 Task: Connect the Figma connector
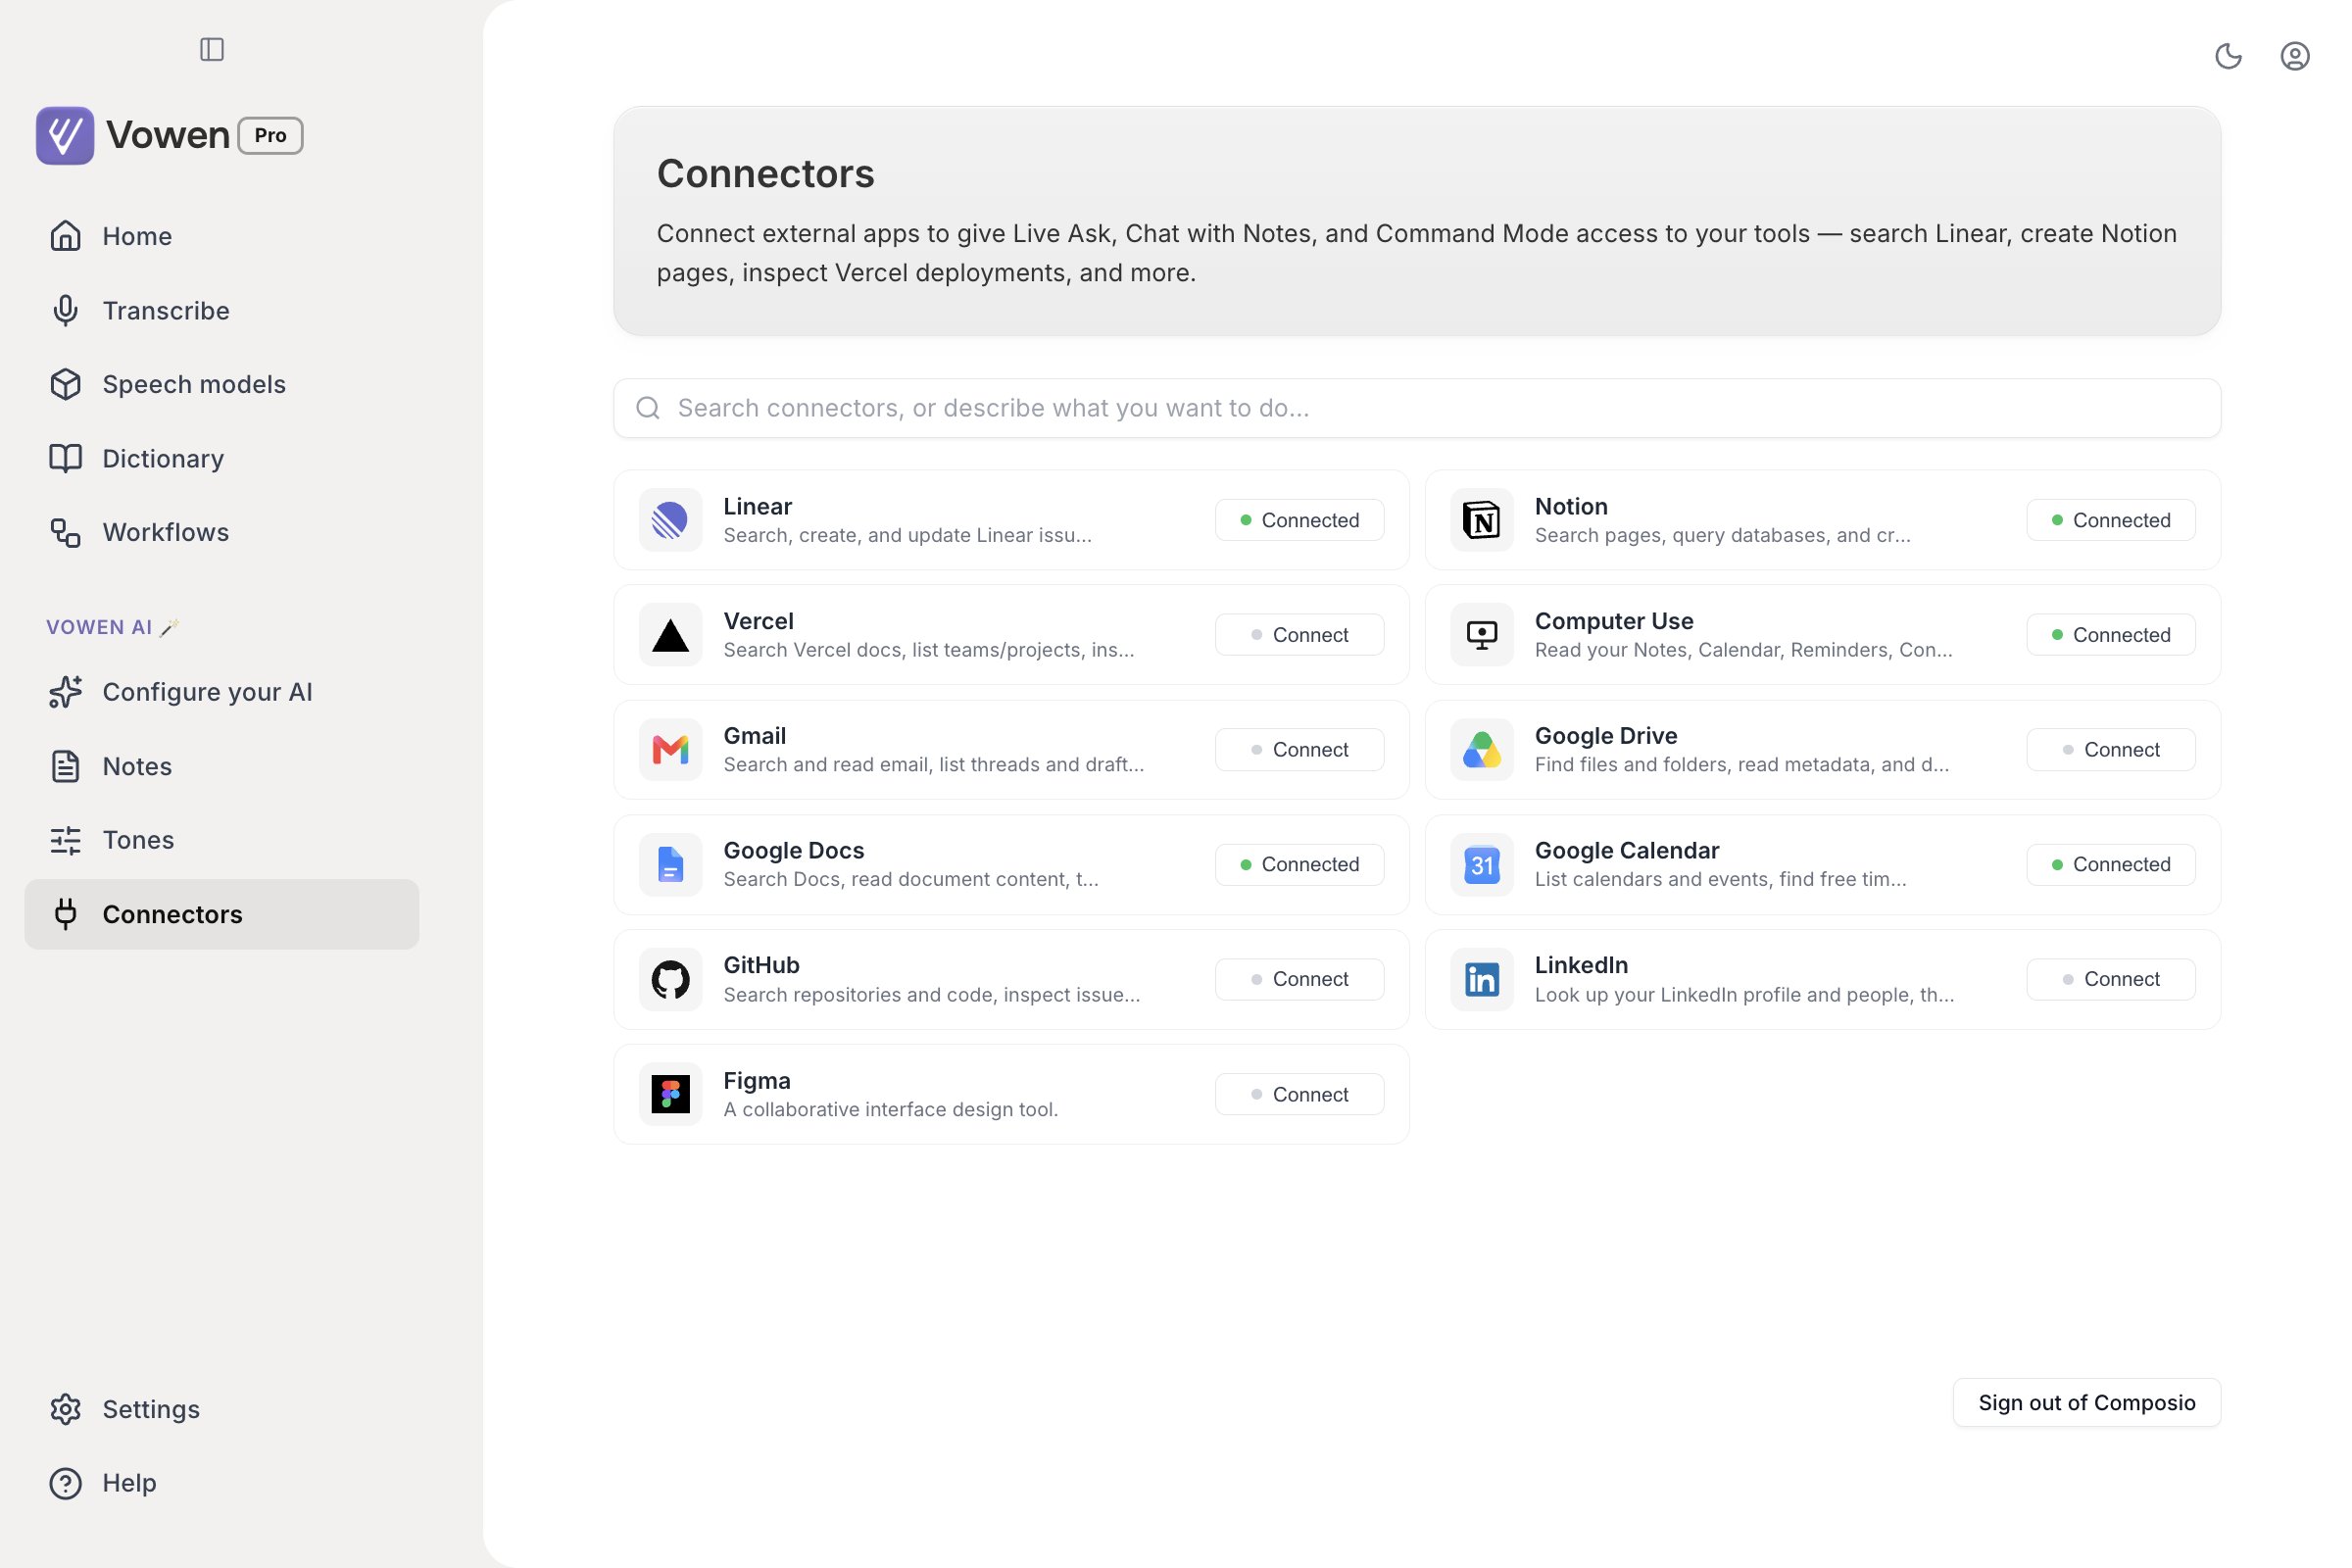pos(1299,1094)
